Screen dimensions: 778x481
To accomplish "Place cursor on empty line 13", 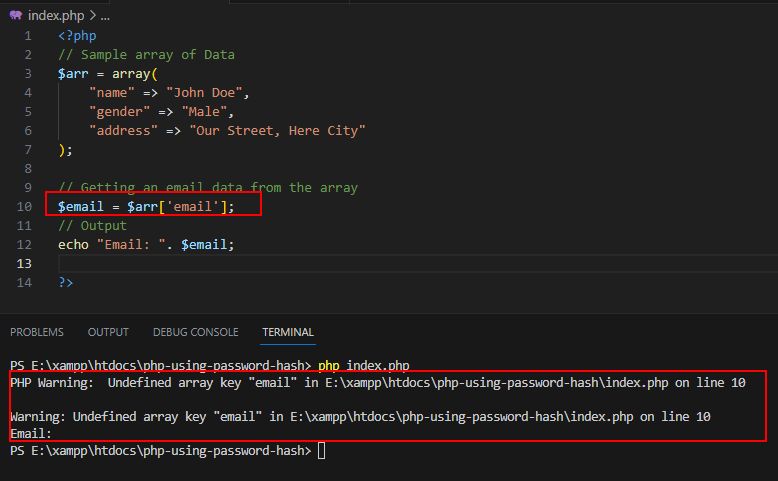I will [x=418, y=264].
